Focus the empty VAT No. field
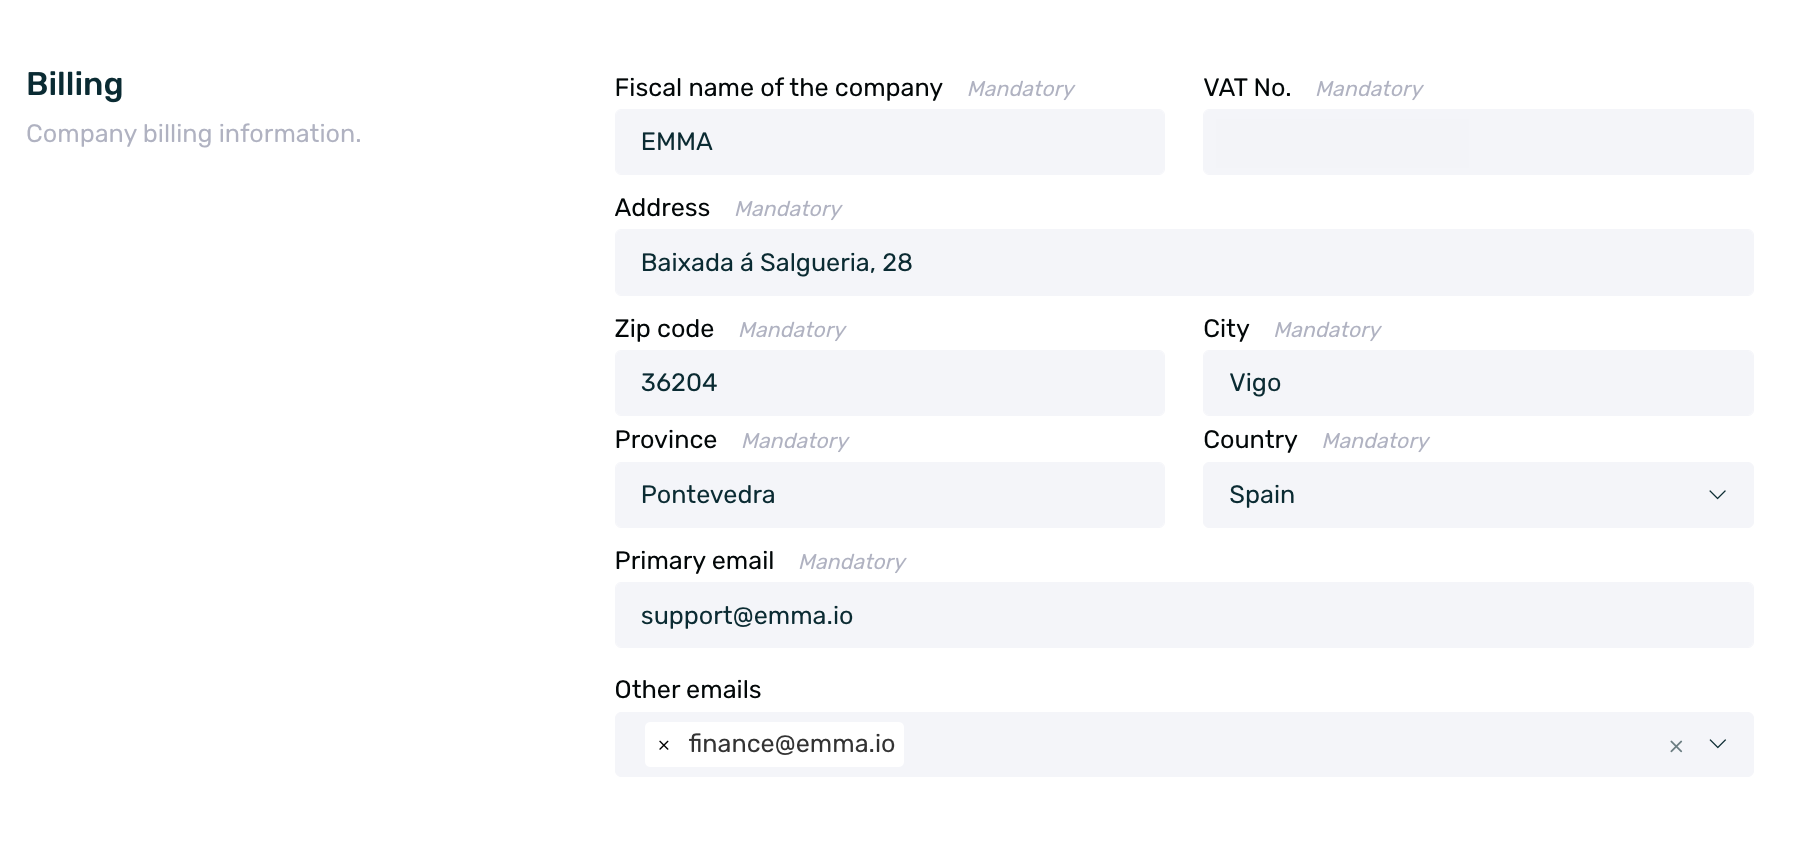 click(1477, 142)
